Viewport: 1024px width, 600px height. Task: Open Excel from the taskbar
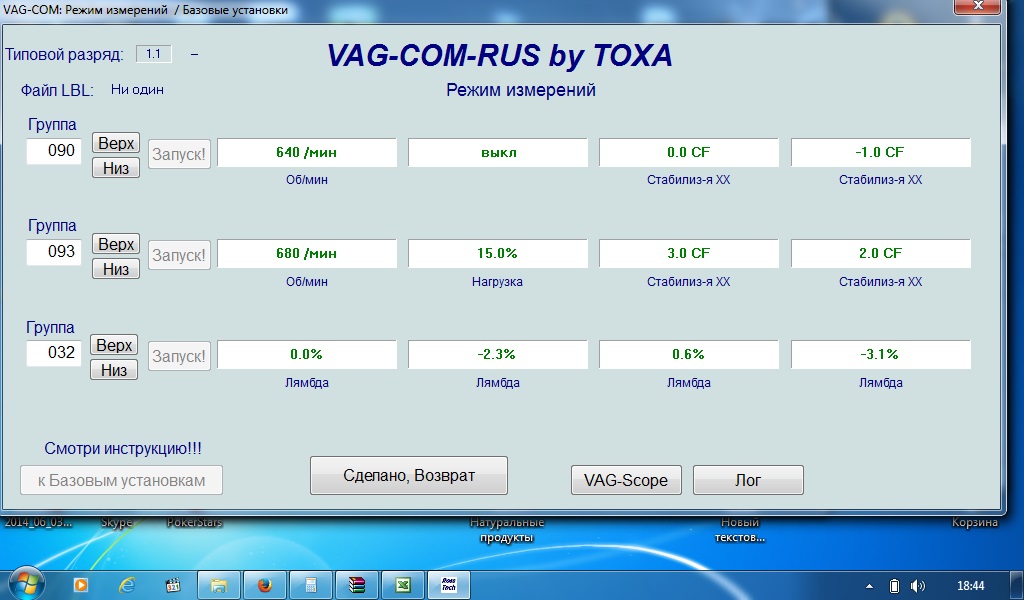click(402, 585)
